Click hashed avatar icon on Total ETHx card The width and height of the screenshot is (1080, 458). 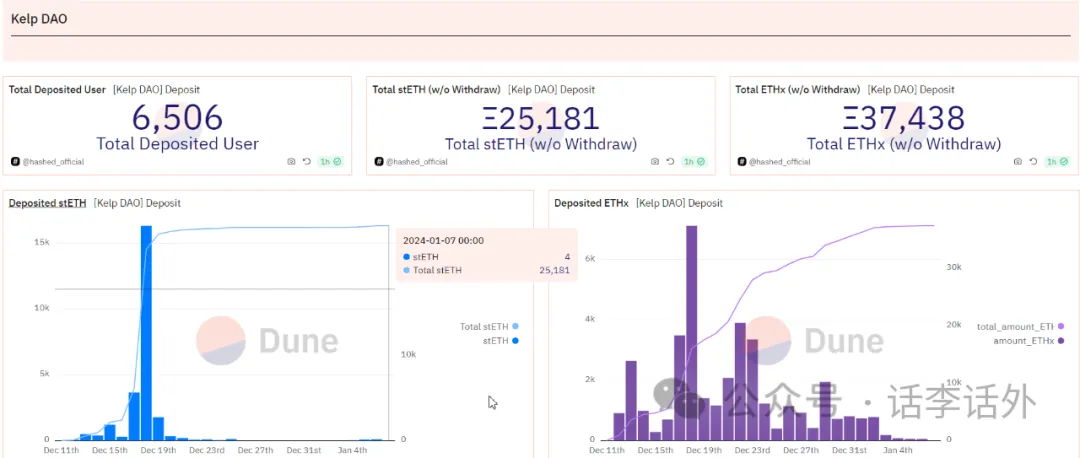coord(742,161)
